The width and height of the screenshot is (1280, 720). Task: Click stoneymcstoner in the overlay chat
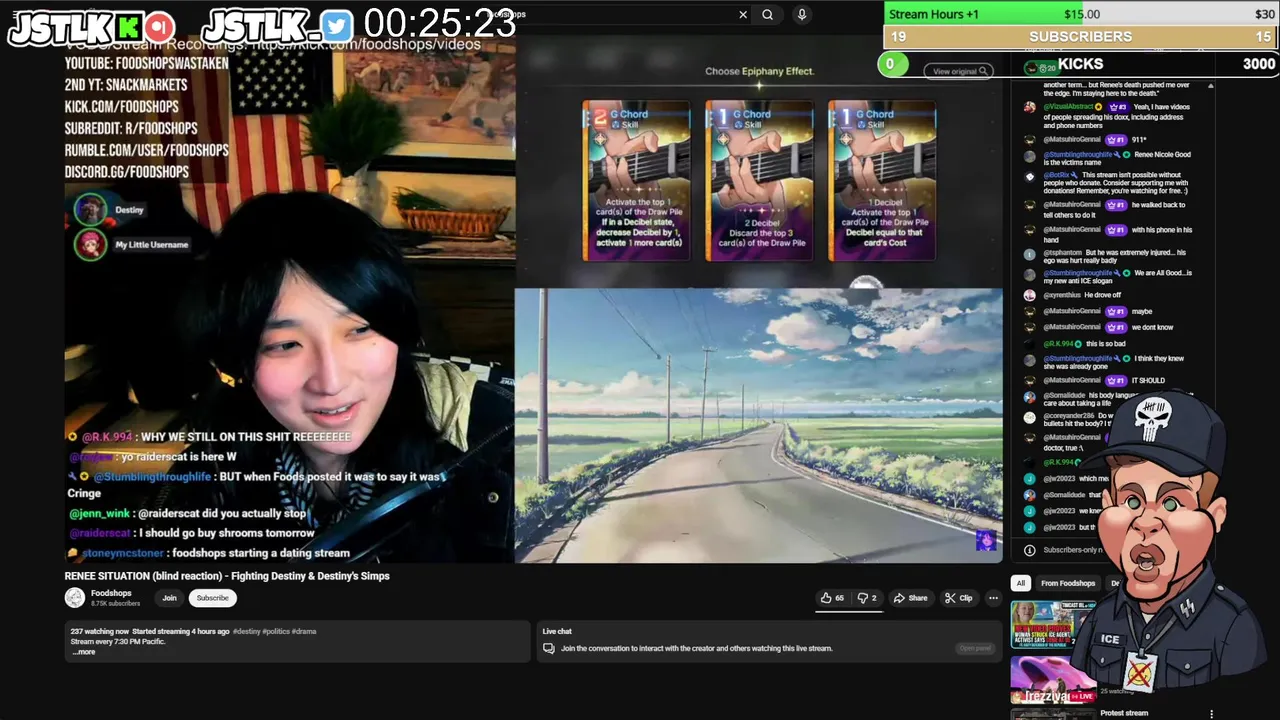click(123, 553)
